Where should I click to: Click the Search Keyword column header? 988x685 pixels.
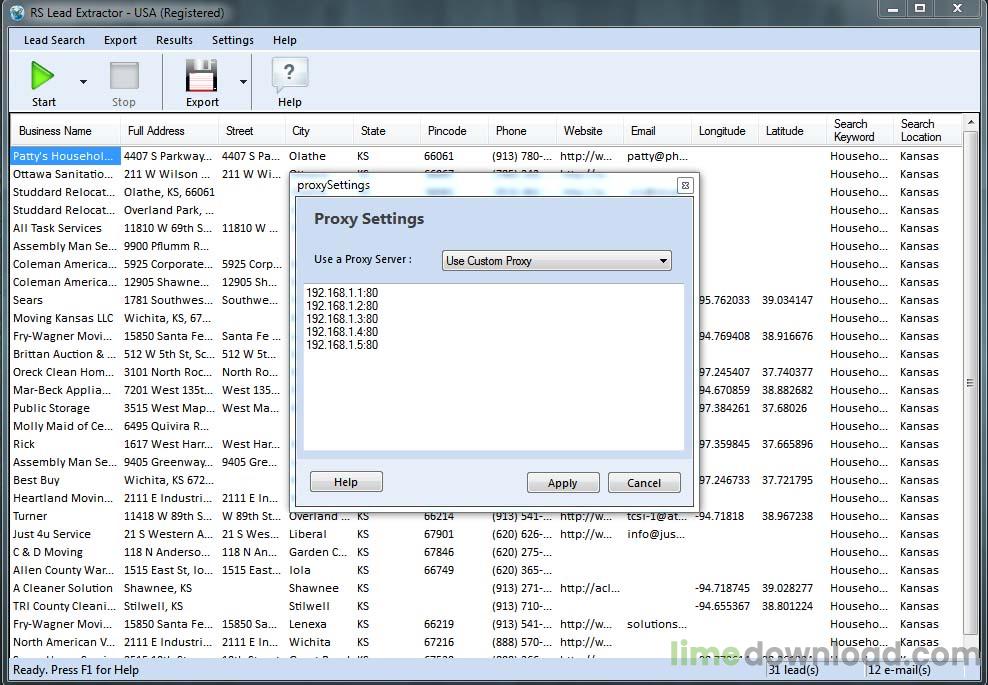[x=854, y=131]
